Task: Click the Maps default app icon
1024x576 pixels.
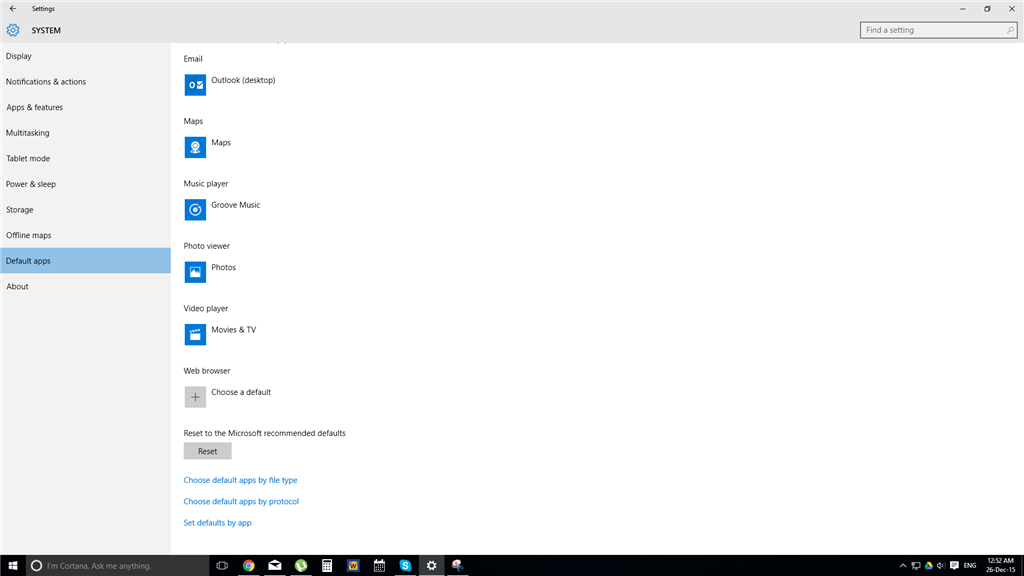Action: (x=195, y=147)
